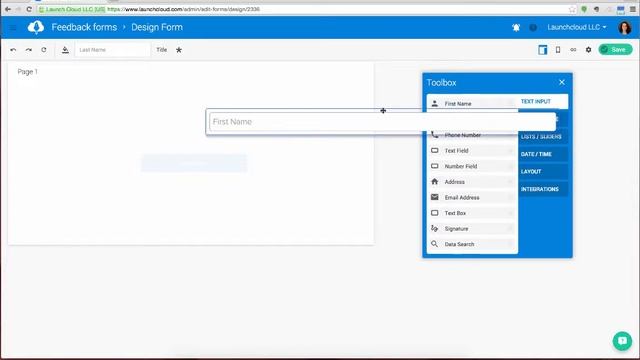Open form settings gear icon
640x360 pixels.
coord(588,50)
